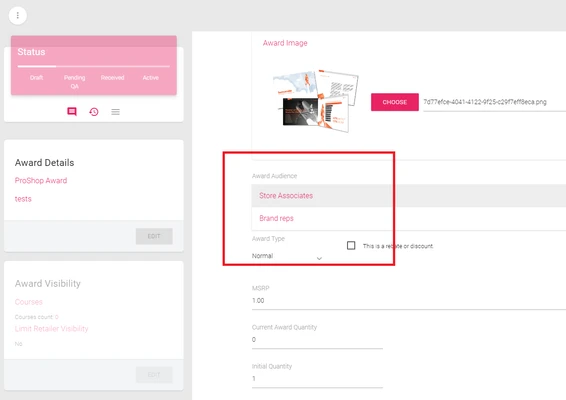Click the award image thumbnail

click(x=315, y=101)
